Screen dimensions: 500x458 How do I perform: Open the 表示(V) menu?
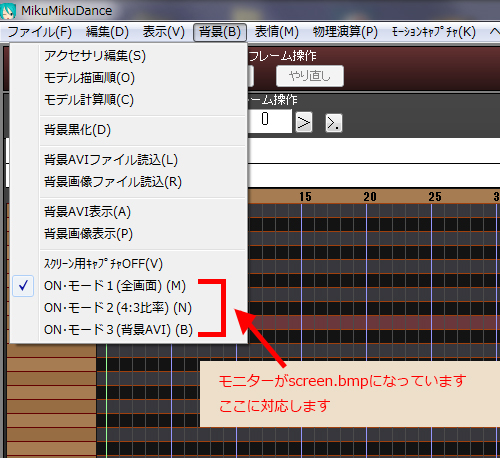[x=164, y=32]
